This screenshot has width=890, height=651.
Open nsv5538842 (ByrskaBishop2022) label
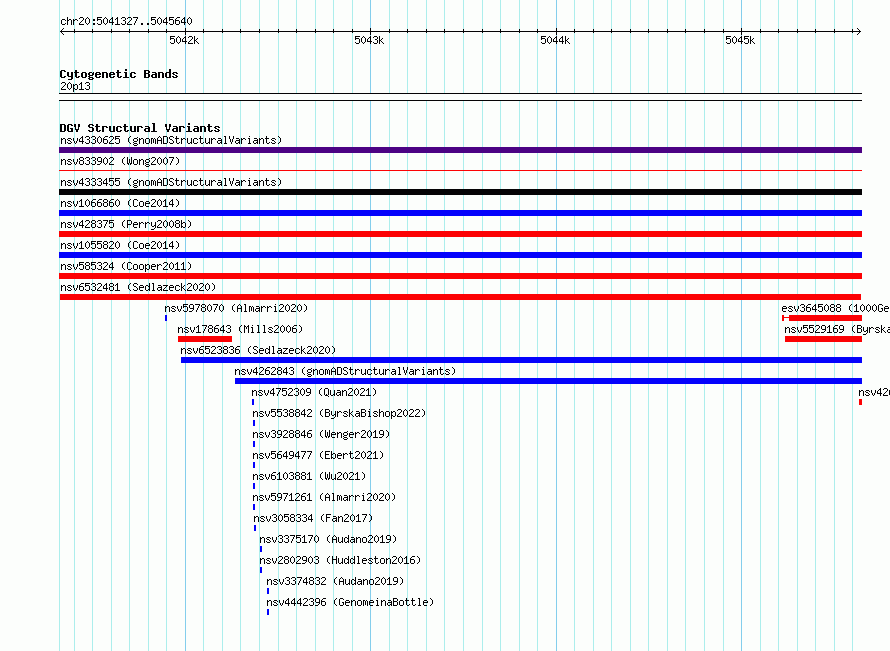coord(339,413)
